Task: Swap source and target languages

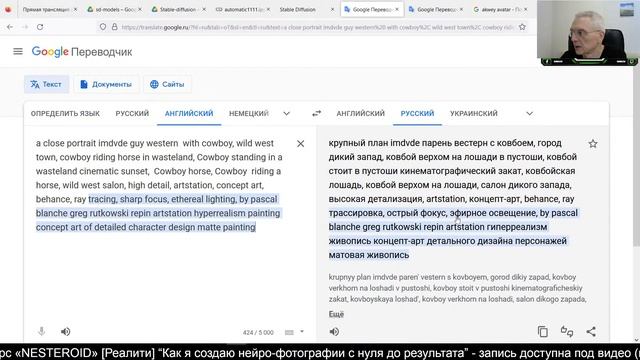Action: 316,113
